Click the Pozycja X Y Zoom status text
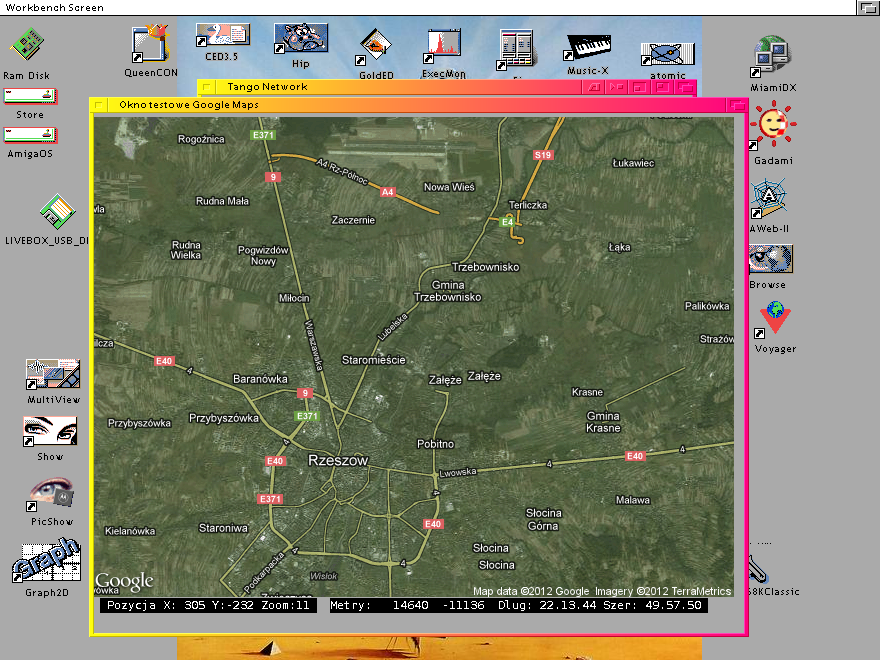The height and width of the screenshot is (660, 880). 208,606
